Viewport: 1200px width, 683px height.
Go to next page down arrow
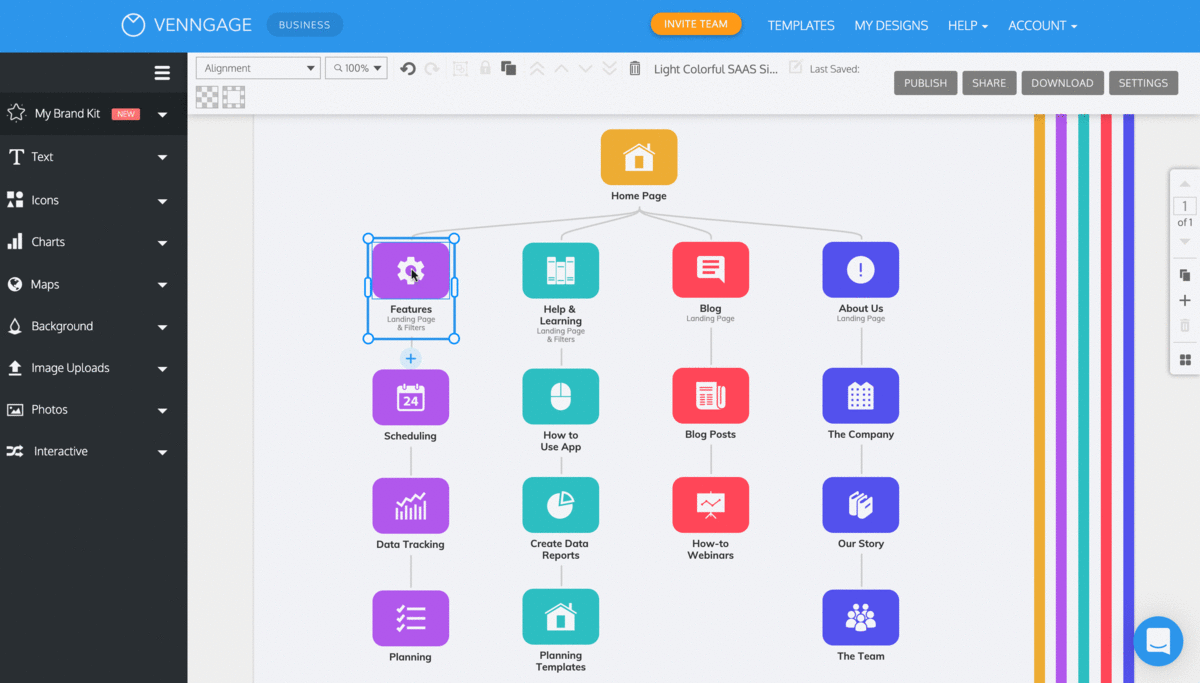(1185, 241)
